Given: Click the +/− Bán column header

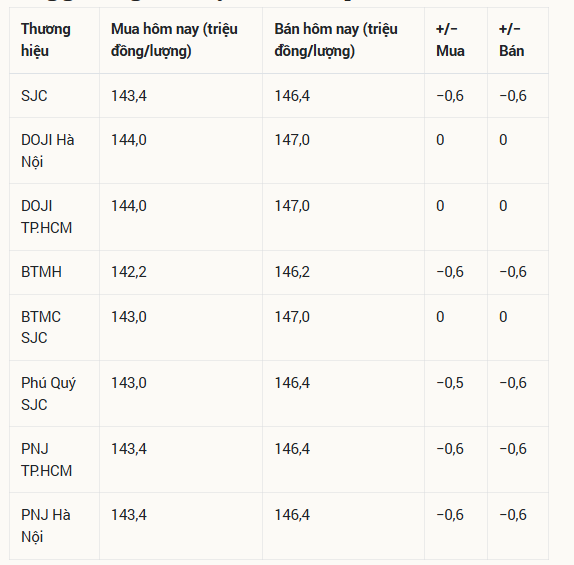Looking at the screenshot, I should pyautogui.click(x=511, y=40).
